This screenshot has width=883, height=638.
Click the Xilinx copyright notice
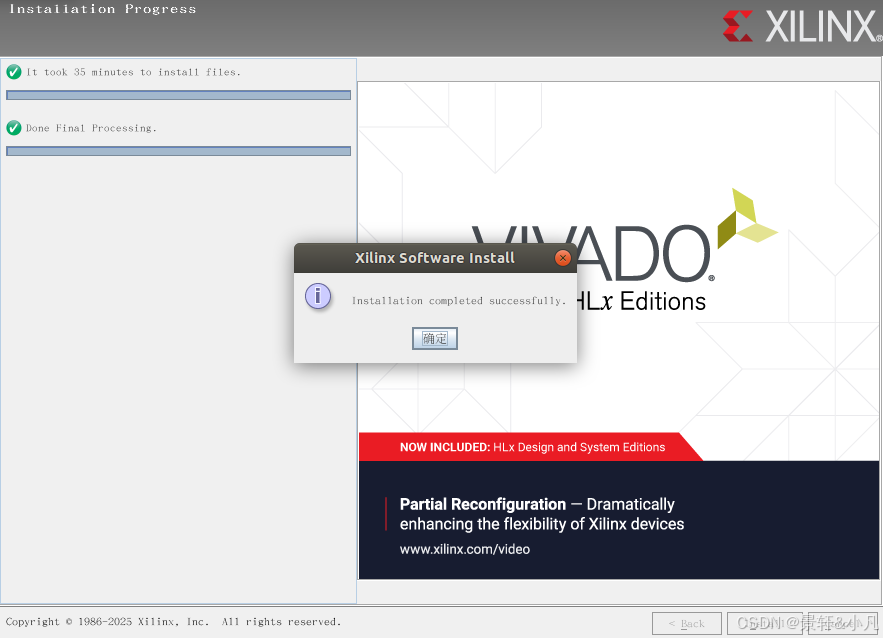(x=173, y=622)
